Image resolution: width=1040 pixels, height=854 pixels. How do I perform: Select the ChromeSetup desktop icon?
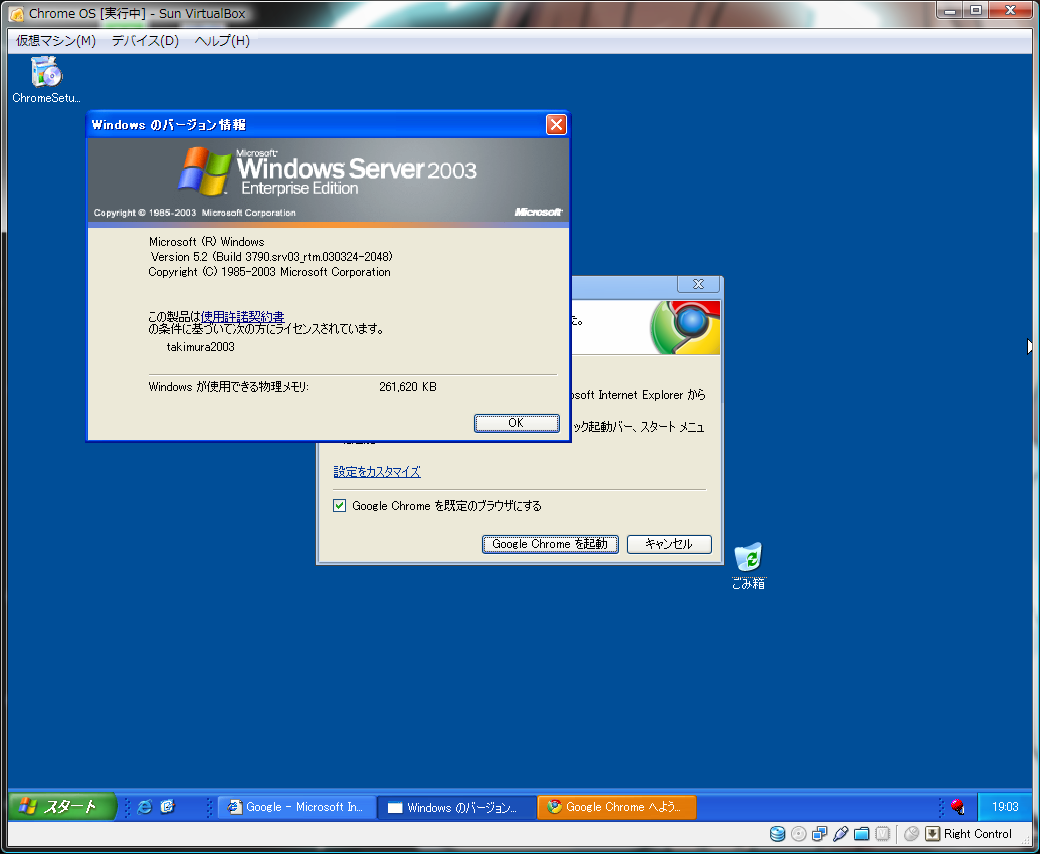[x=46, y=80]
